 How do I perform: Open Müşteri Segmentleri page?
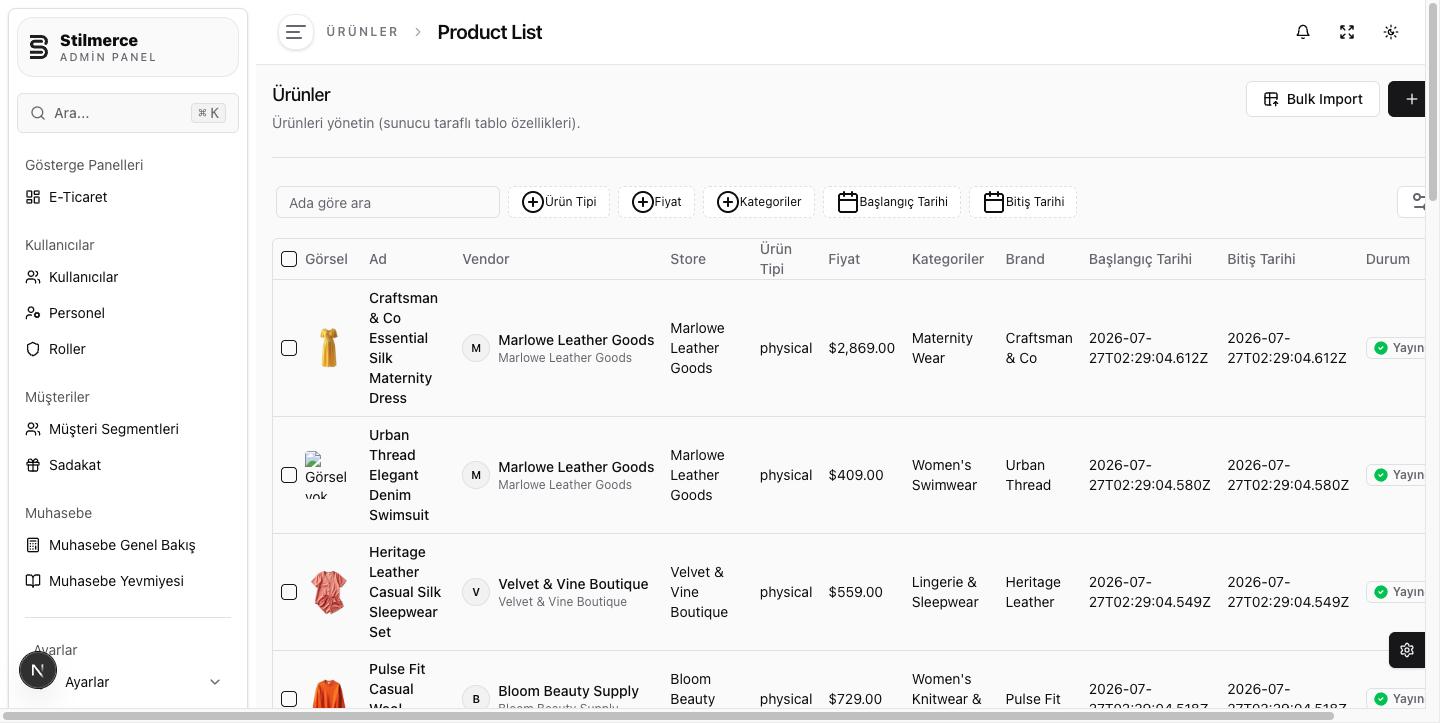(x=128, y=429)
